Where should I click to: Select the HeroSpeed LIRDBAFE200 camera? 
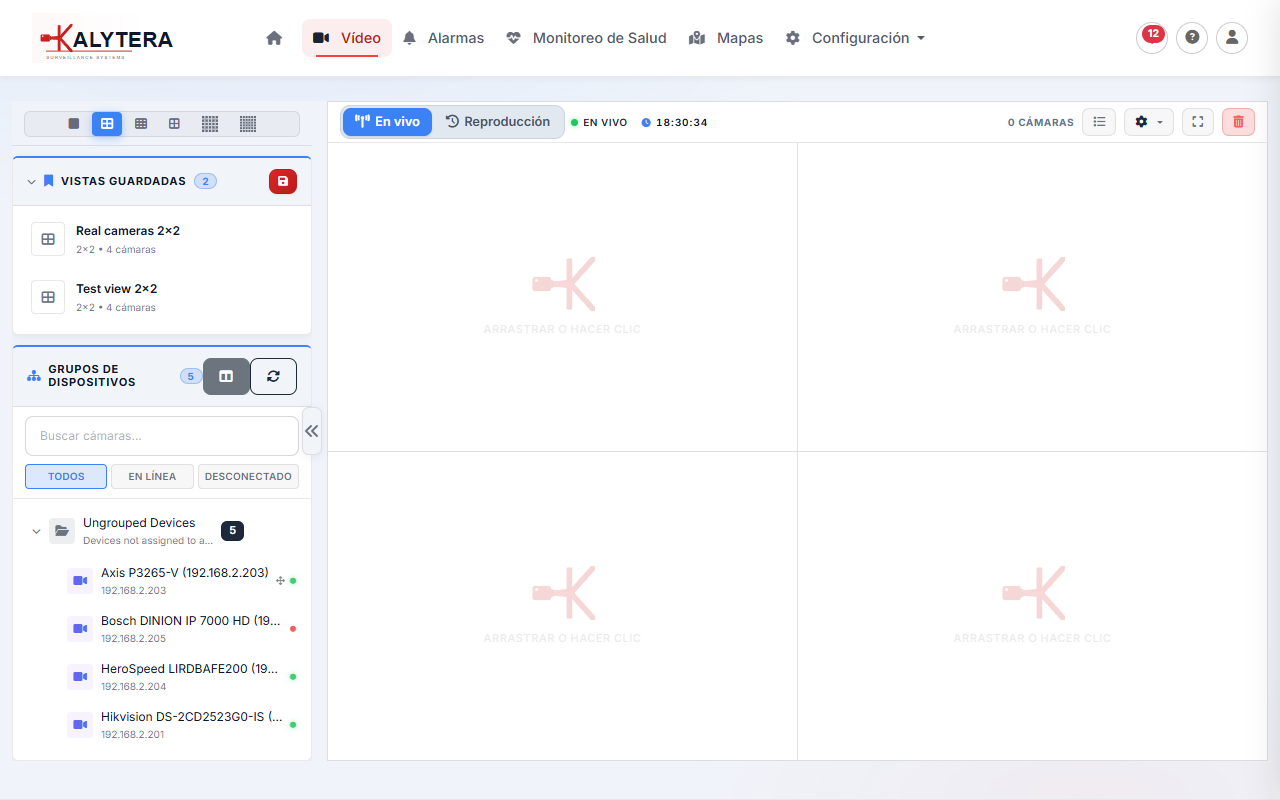tap(182, 677)
